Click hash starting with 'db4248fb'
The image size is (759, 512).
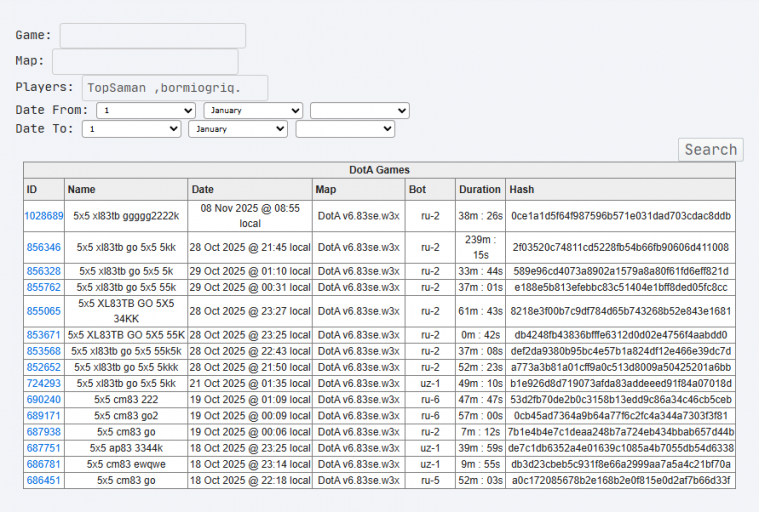coord(621,335)
